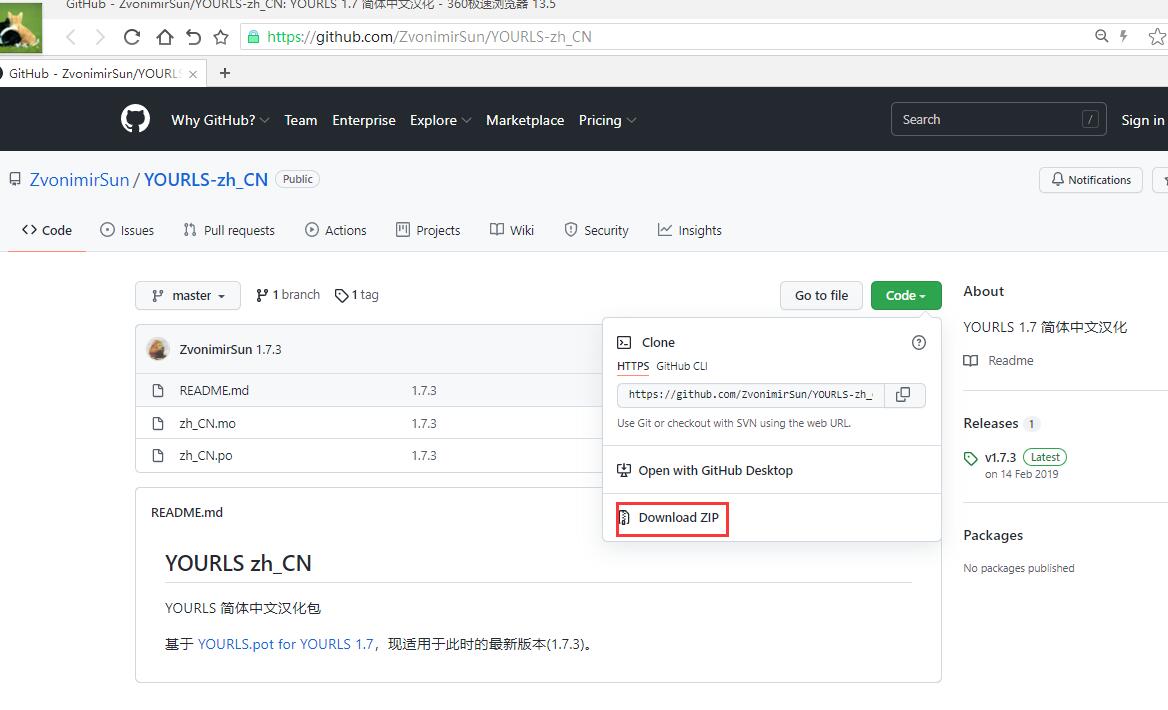
Task: Click Sign in
Action: click(x=1143, y=120)
